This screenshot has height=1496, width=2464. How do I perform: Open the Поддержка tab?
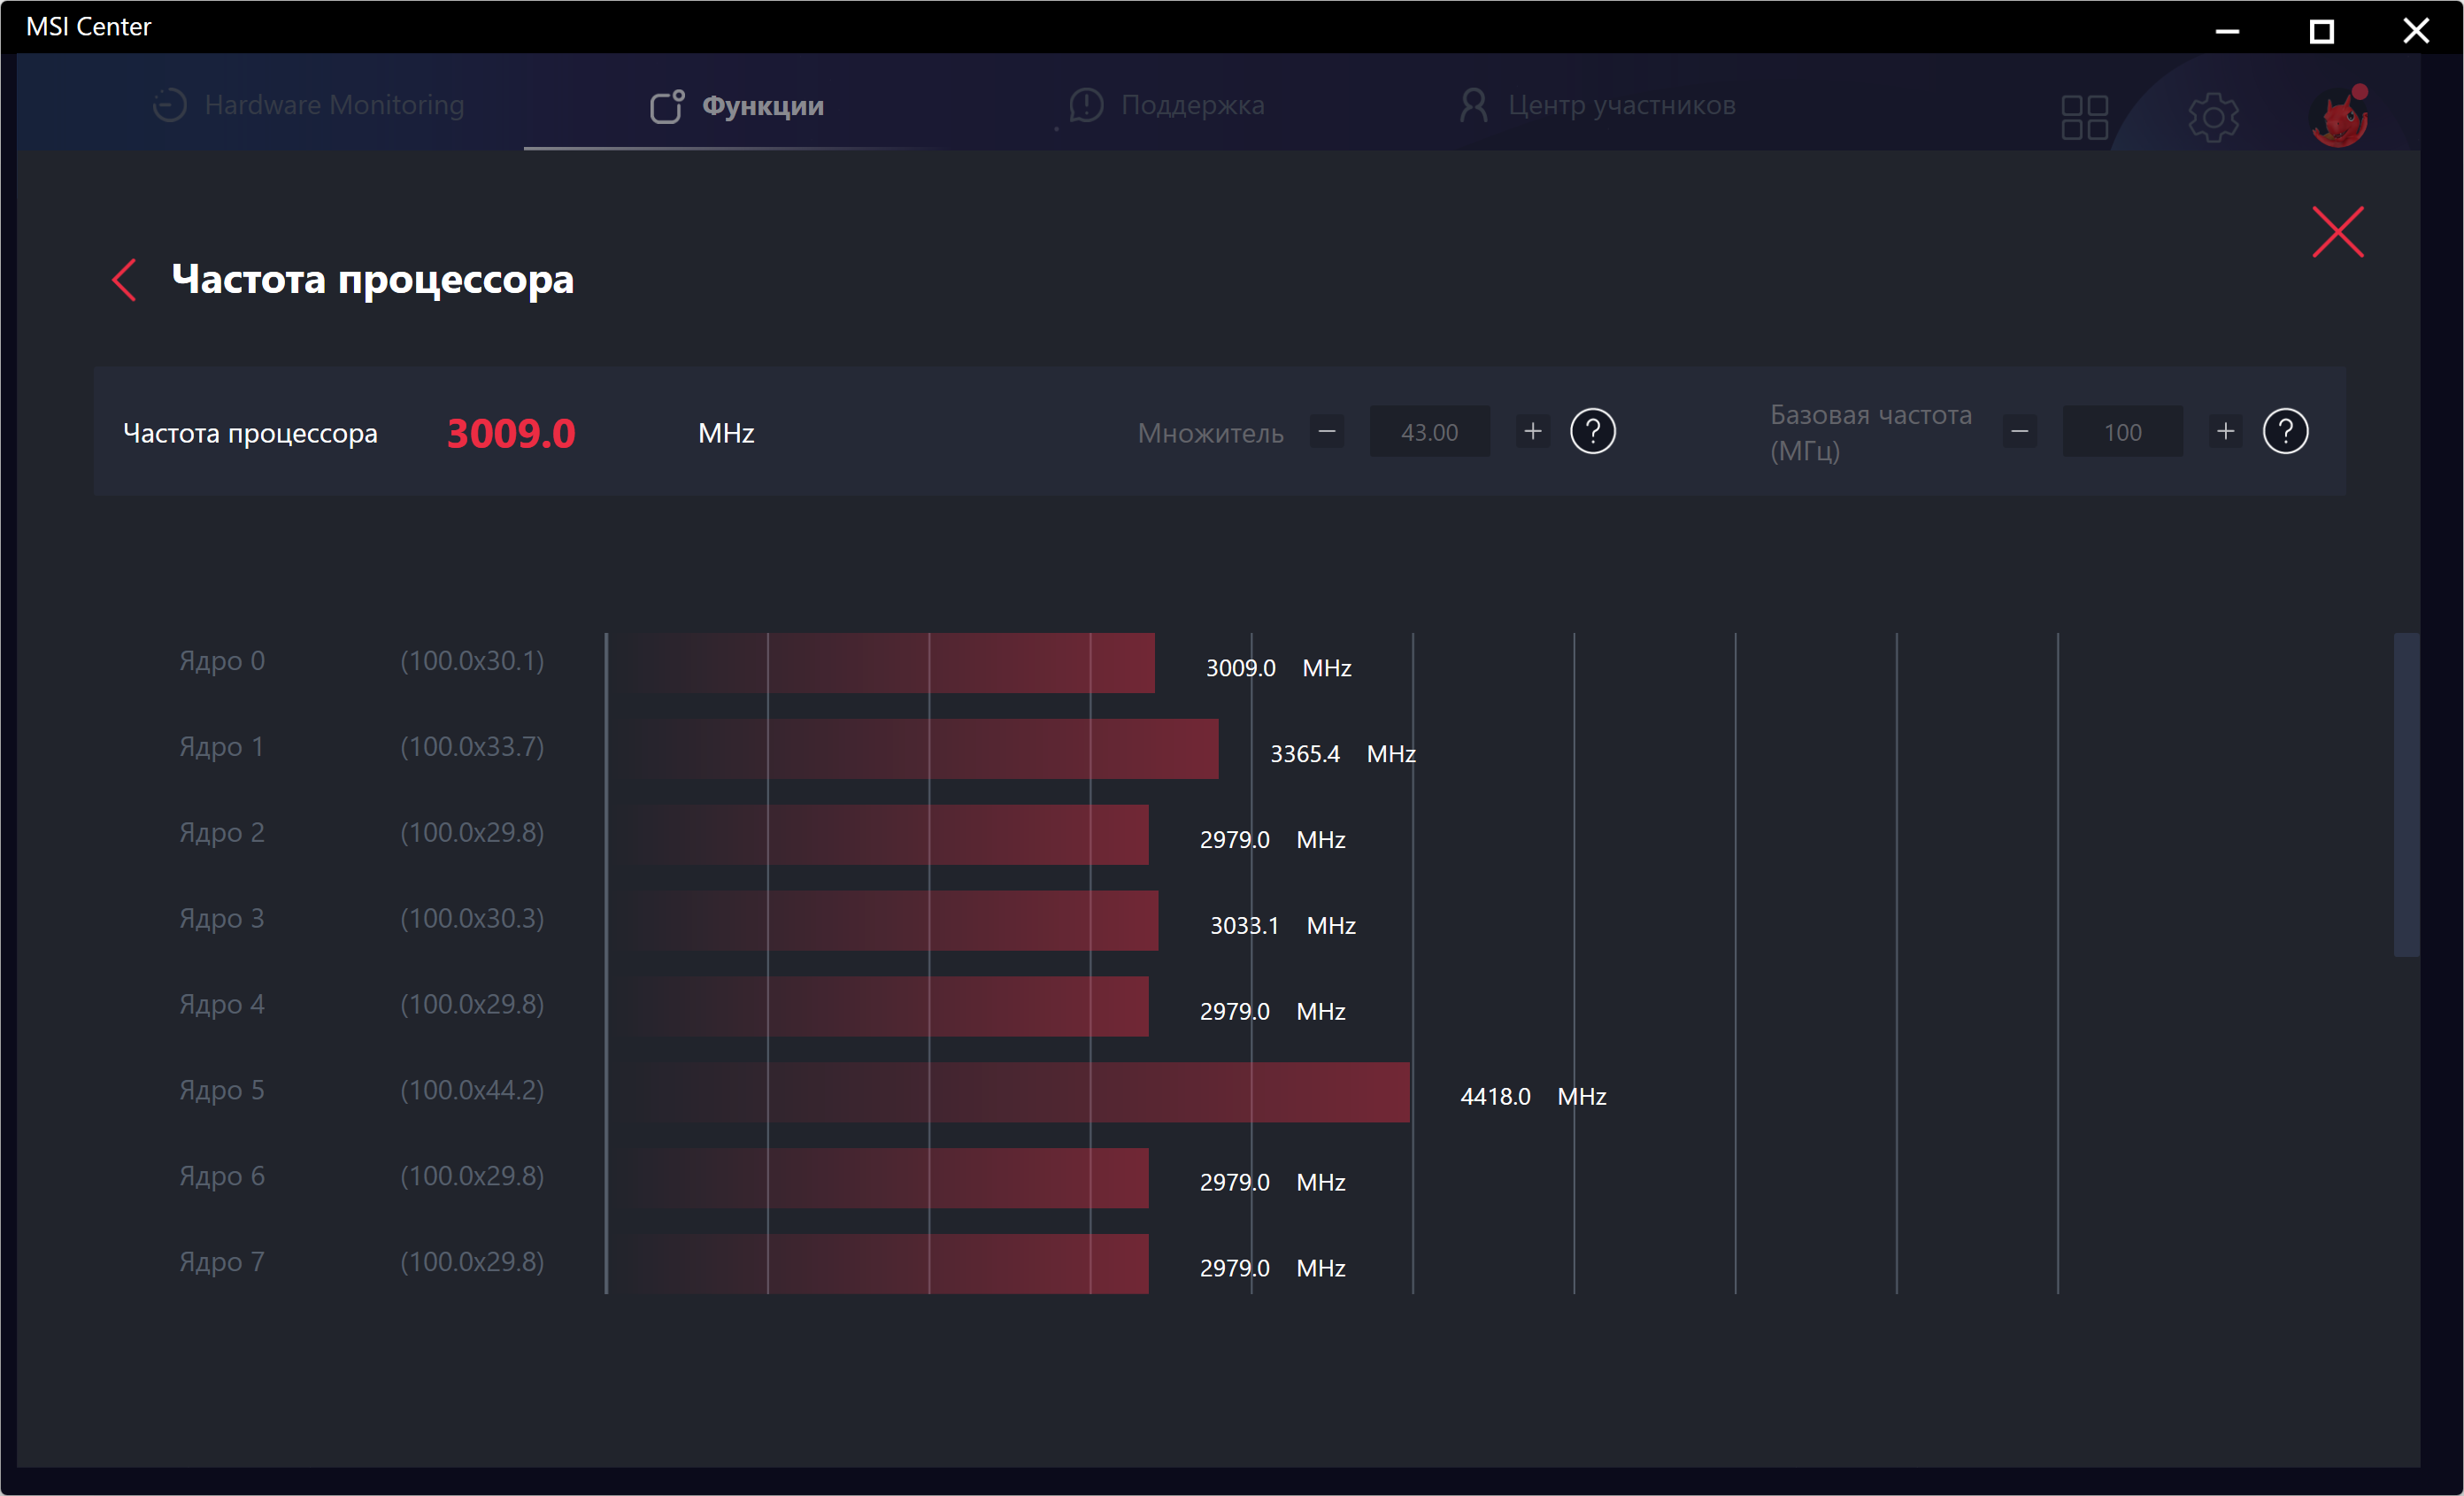1167,105
